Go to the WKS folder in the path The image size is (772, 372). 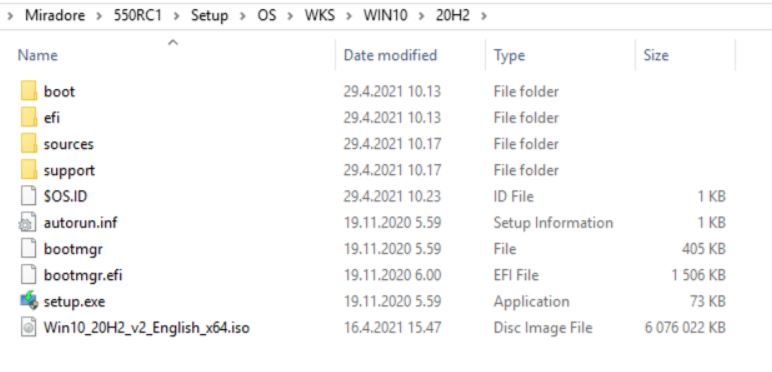320,16
